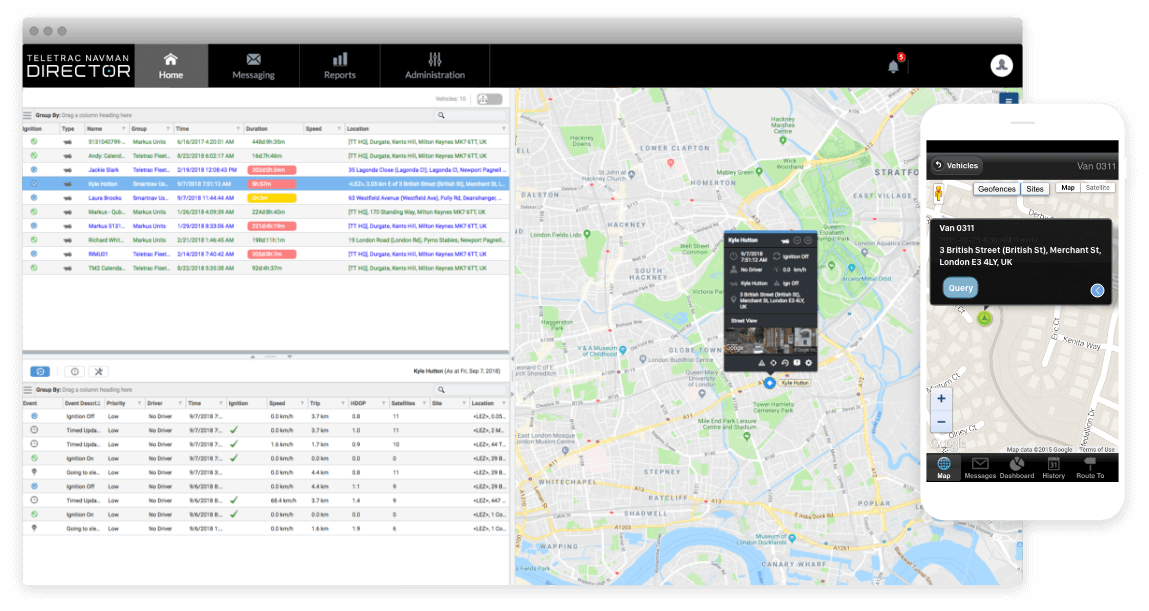Open the Name column filter dropdown
The image size is (1149, 611).
click(x=123, y=129)
